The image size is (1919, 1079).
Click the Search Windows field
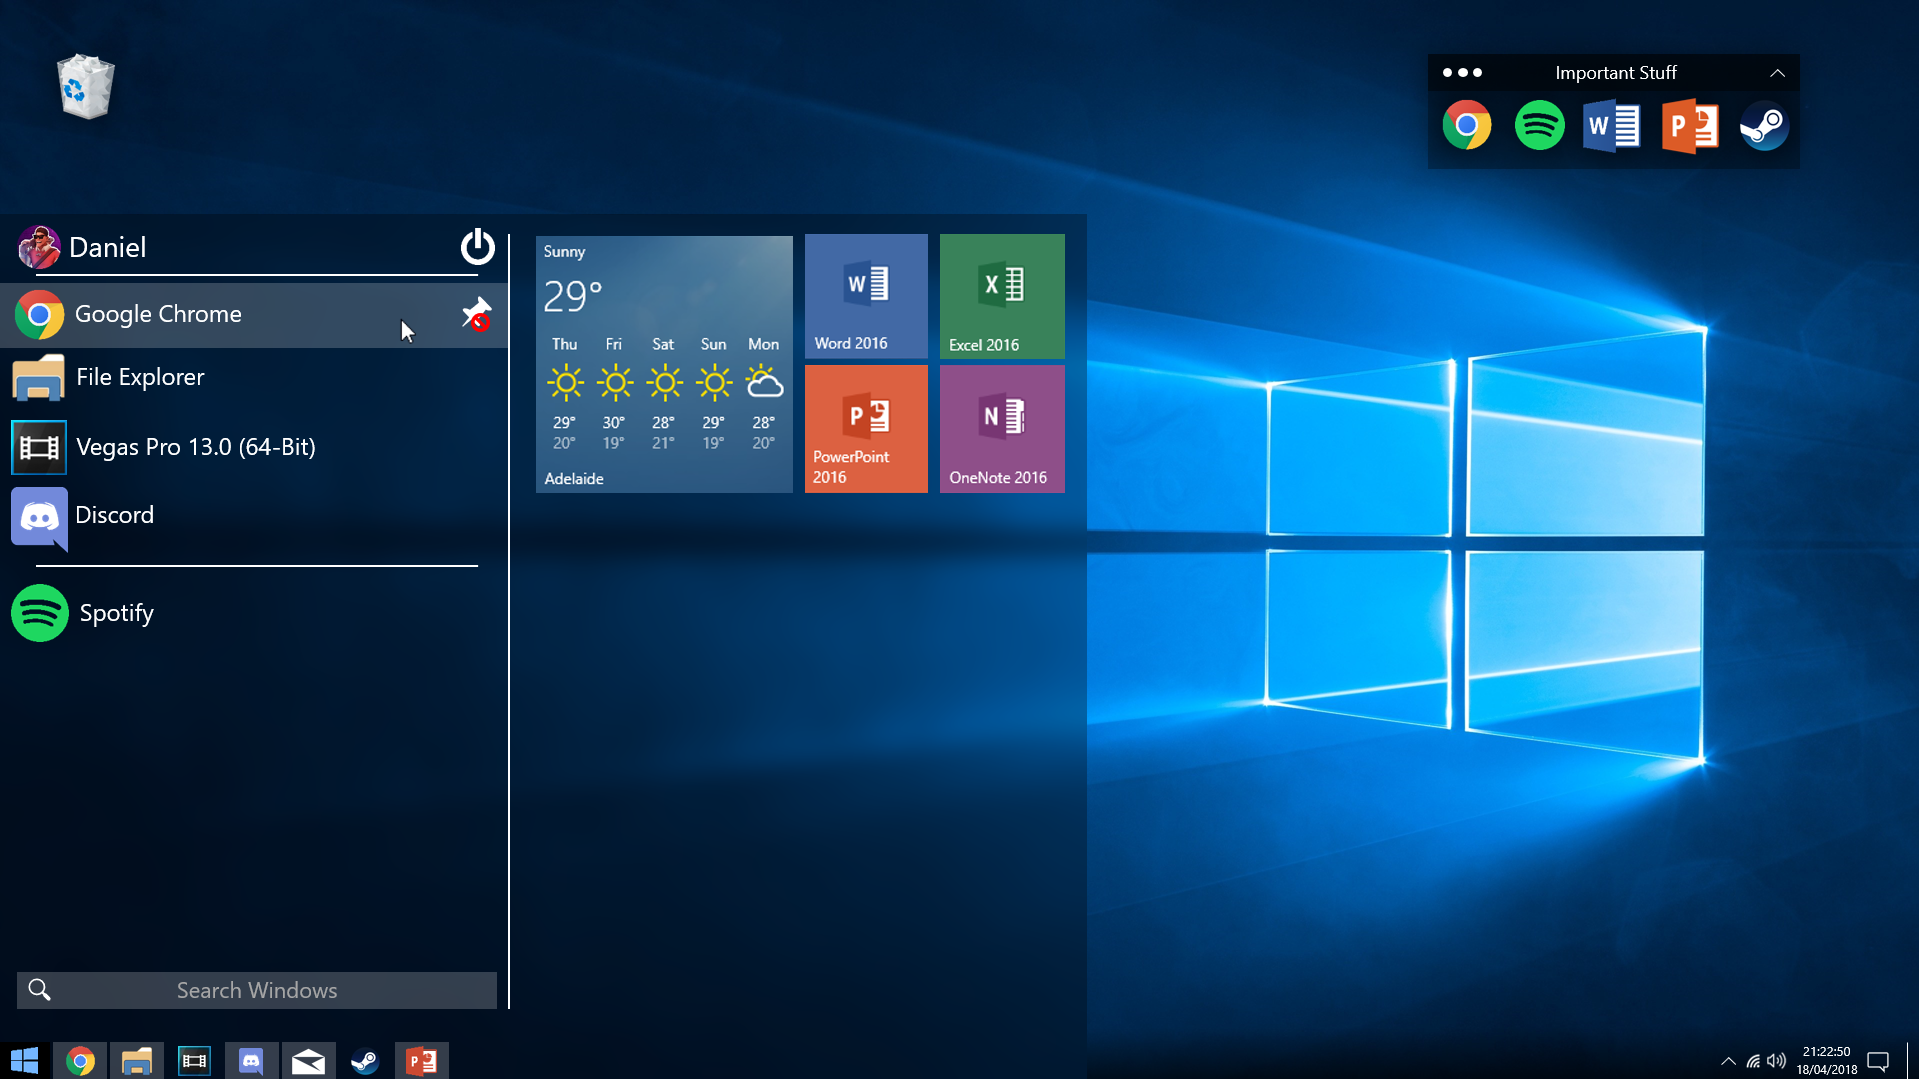[x=257, y=990]
